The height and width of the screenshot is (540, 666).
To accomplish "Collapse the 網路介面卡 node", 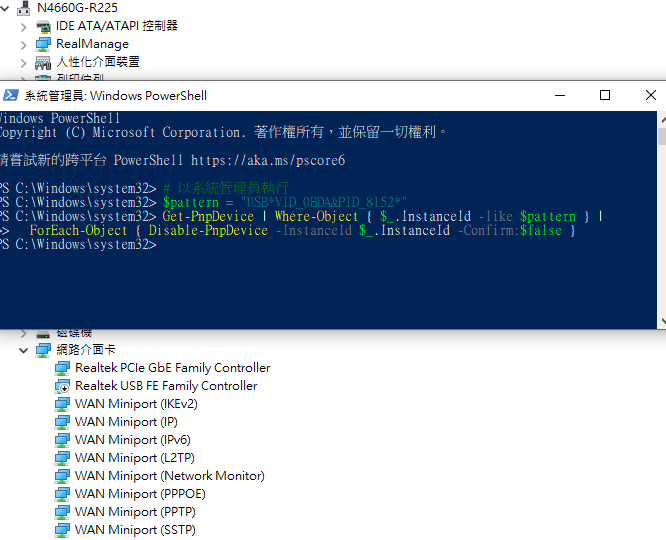I will [24, 350].
